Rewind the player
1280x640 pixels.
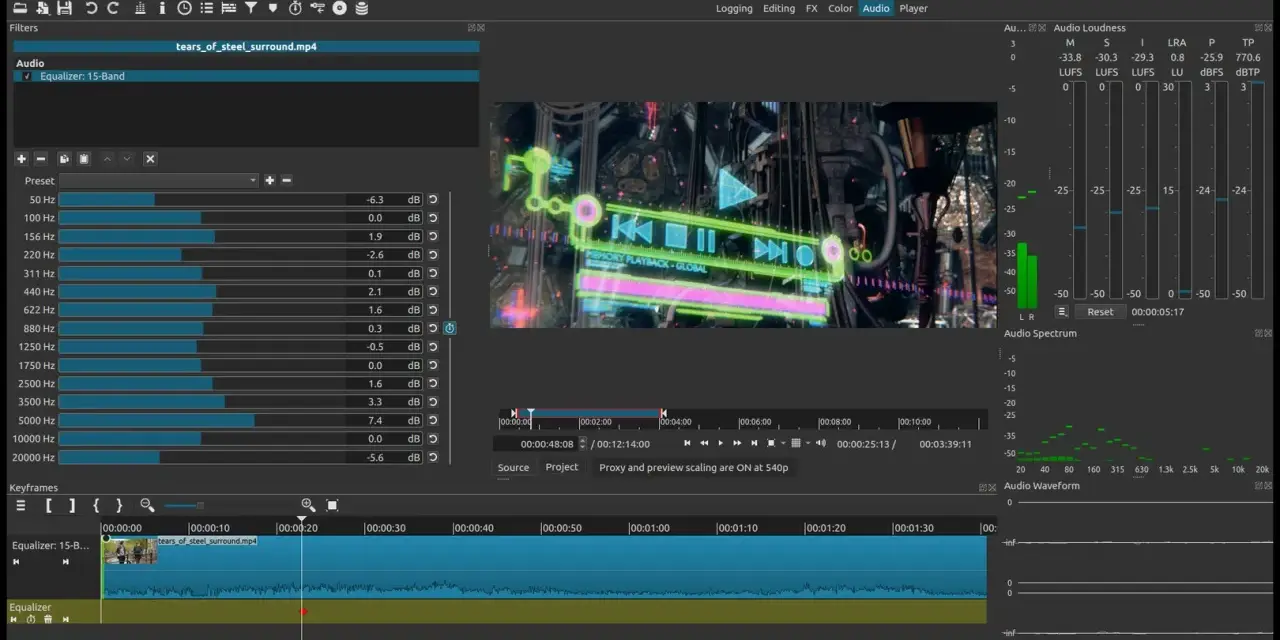pos(704,443)
